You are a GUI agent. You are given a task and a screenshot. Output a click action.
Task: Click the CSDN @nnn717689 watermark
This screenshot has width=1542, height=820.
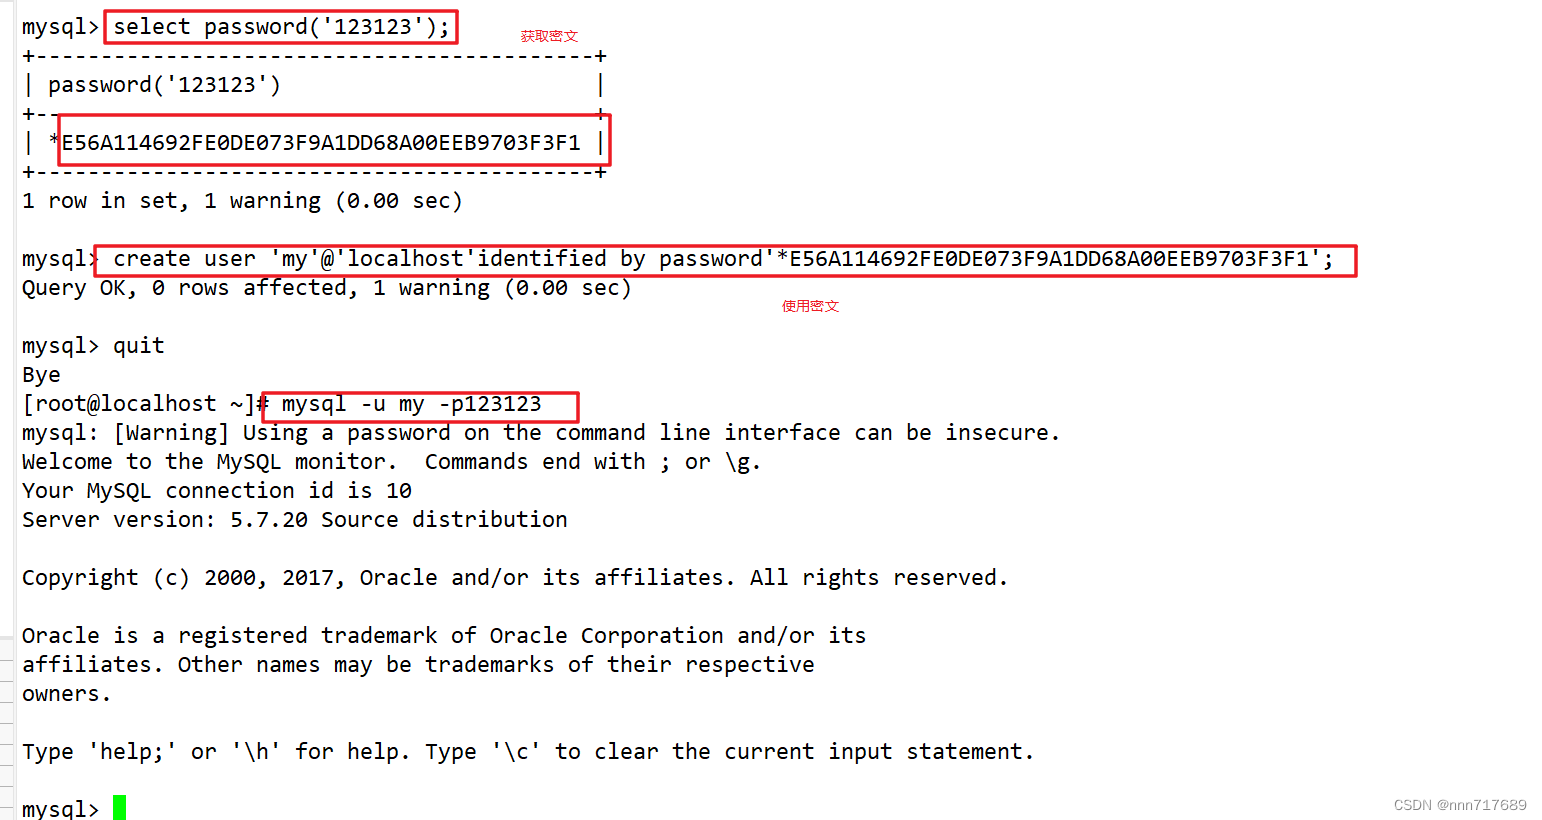(x=1460, y=805)
